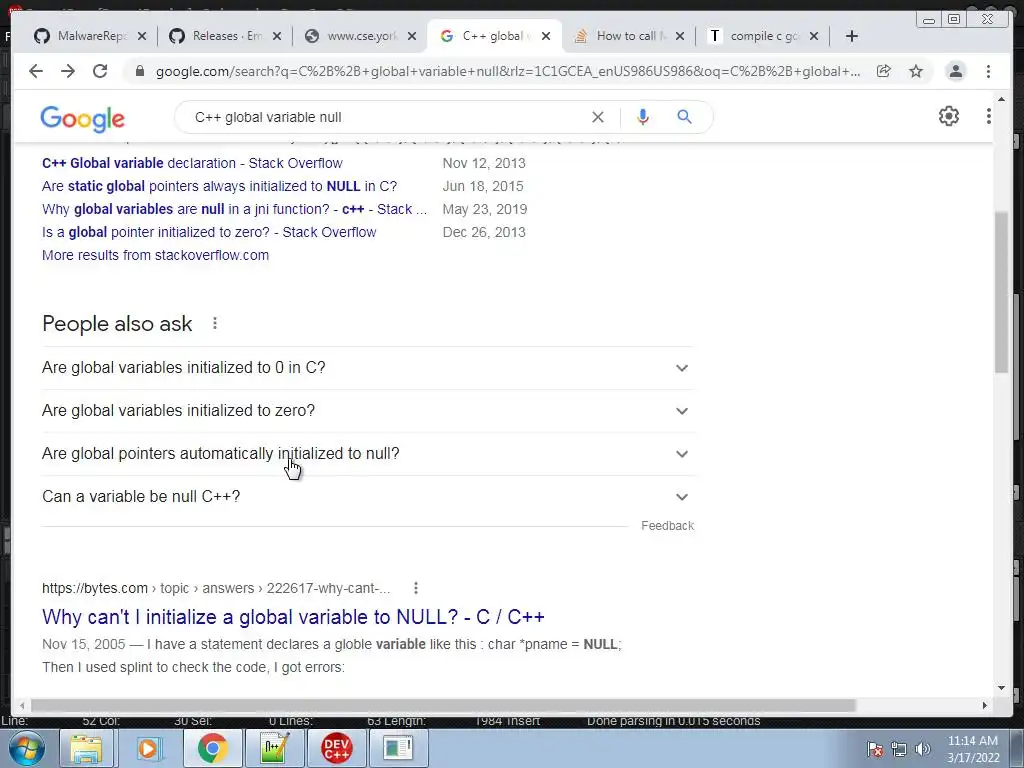Open Action Center flag in tray

(875, 749)
